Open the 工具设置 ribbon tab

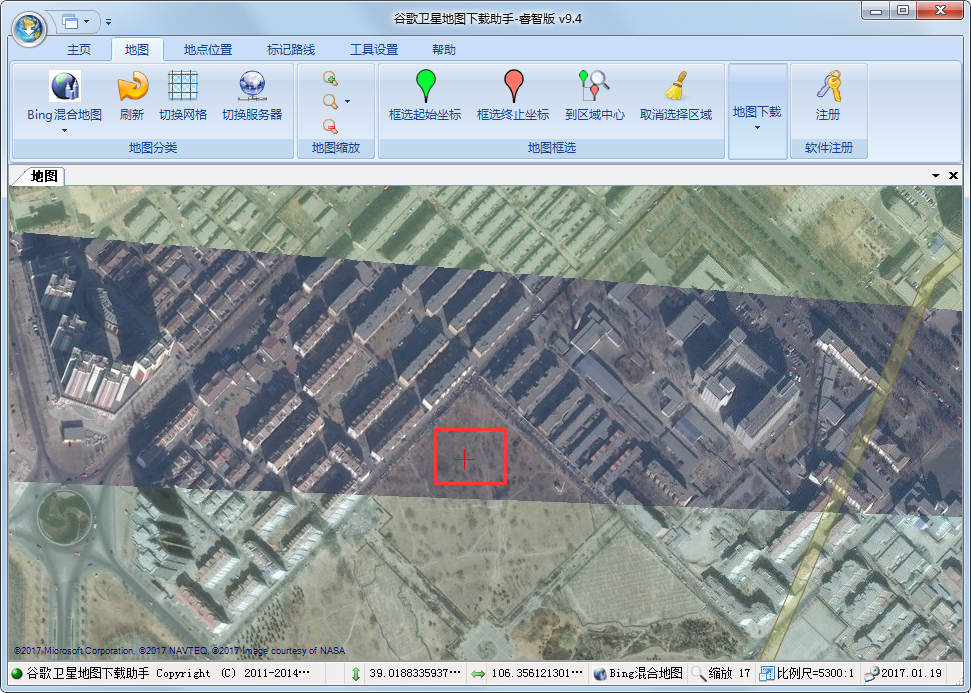click(x=374, y=50)
